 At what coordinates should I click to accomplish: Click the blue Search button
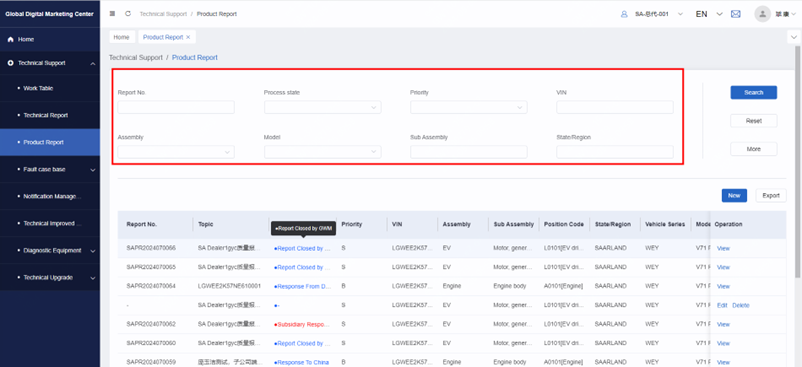click(x=753, y=93)
